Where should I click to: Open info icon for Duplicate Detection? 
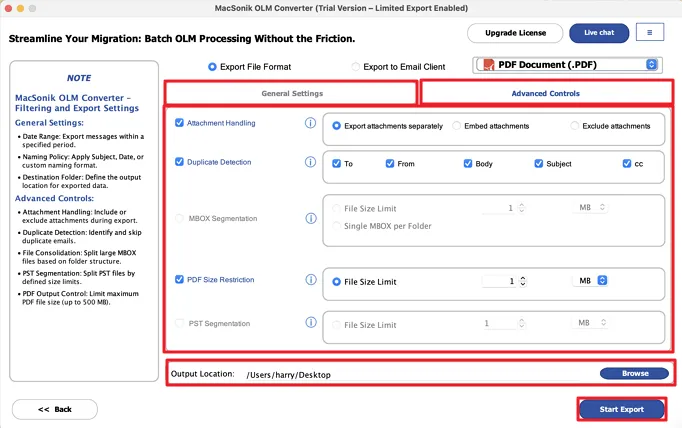(310, 162)
